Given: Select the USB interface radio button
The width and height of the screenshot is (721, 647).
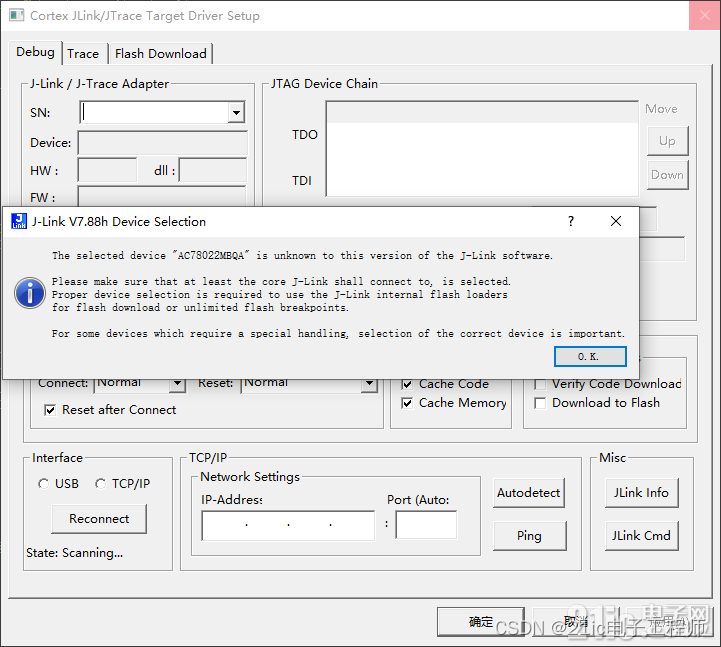Looking at the screenshot, I should [44, 484].
